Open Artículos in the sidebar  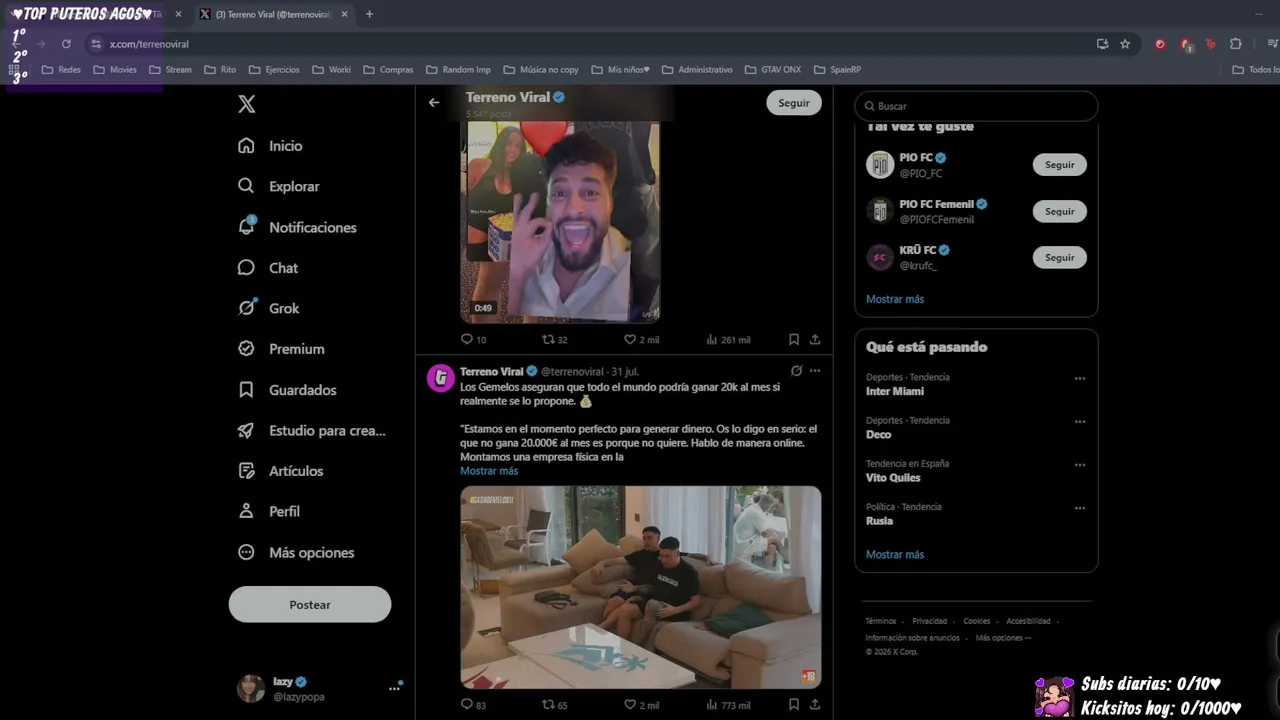tap(280, 471)
